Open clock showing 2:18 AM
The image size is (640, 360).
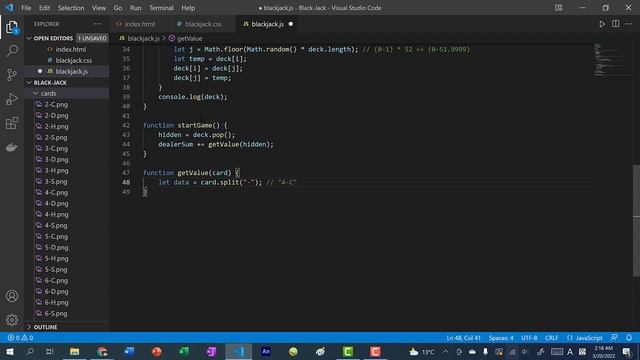[x=604, y=351]
